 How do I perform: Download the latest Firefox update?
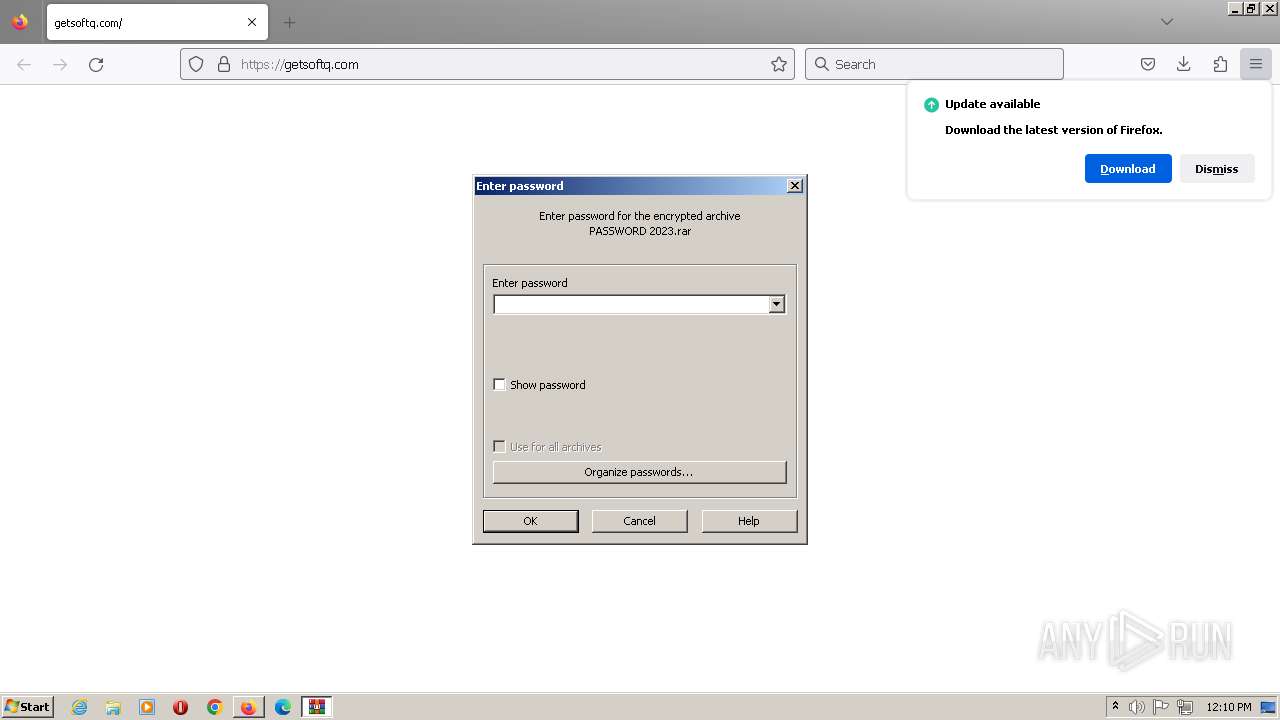[1128, 169]
